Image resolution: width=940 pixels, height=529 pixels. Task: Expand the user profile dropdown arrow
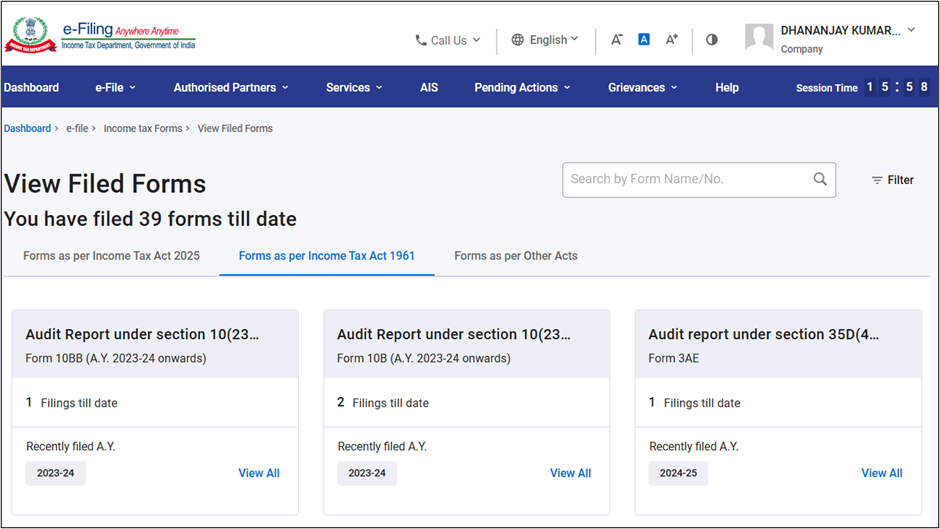911,30
